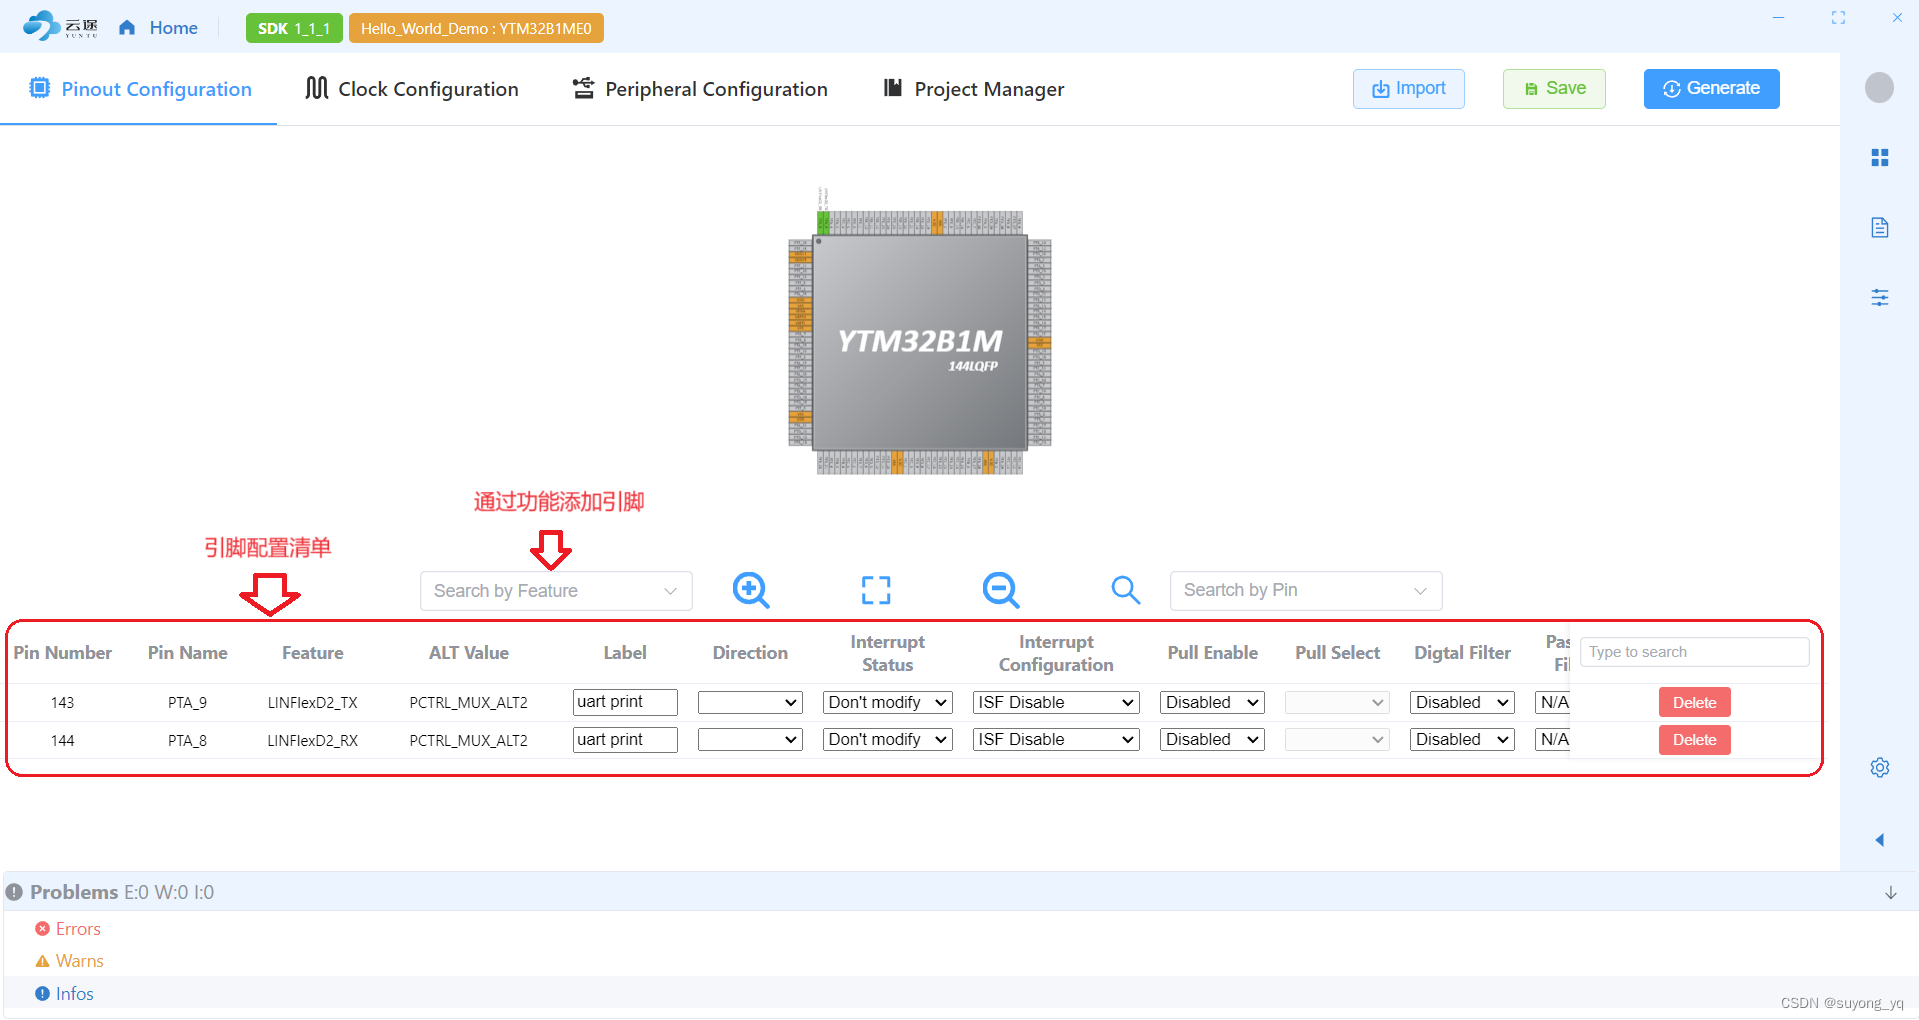This screenshot has width=1919, height=1020.
Task: Show Warns in Problems panel
Action: (x=80, y=961)
